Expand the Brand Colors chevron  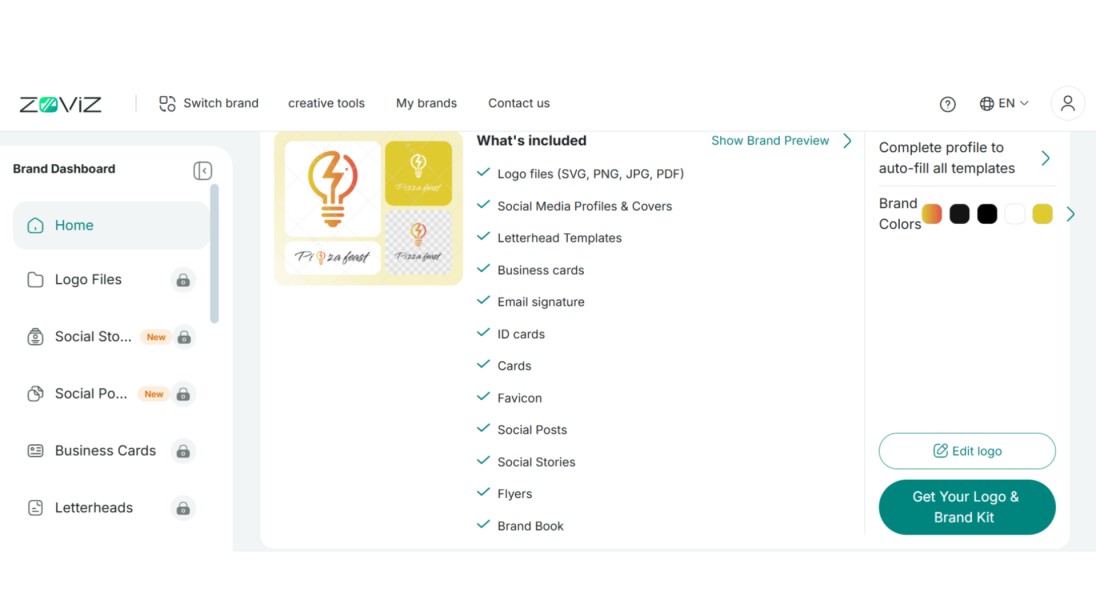[x=1070, y=214]
